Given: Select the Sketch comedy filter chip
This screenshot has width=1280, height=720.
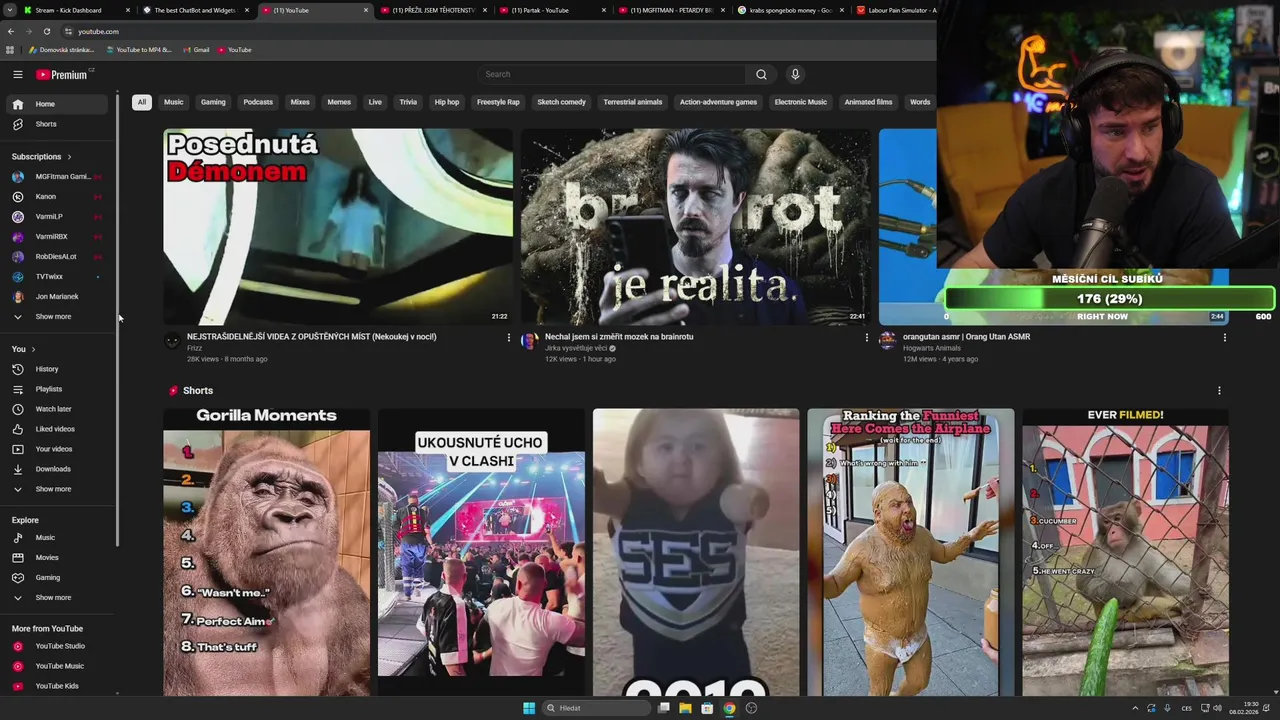Looking at the screenshot, I should (x=561, y=102).
